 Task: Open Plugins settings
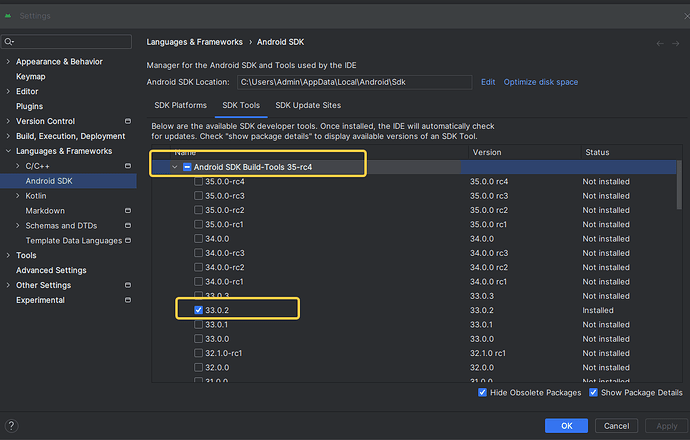pyautogui.click(x=29, y=106)
